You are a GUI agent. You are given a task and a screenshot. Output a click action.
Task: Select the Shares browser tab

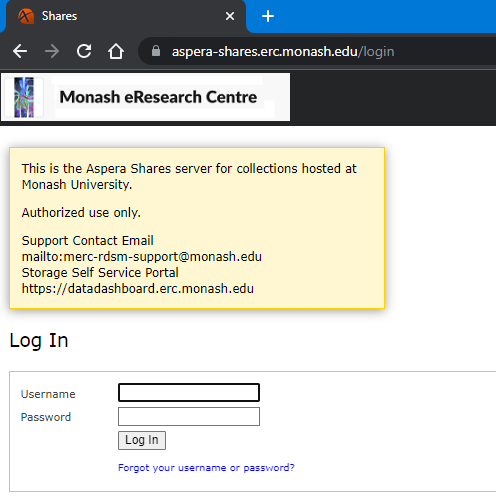coord(123,16)
